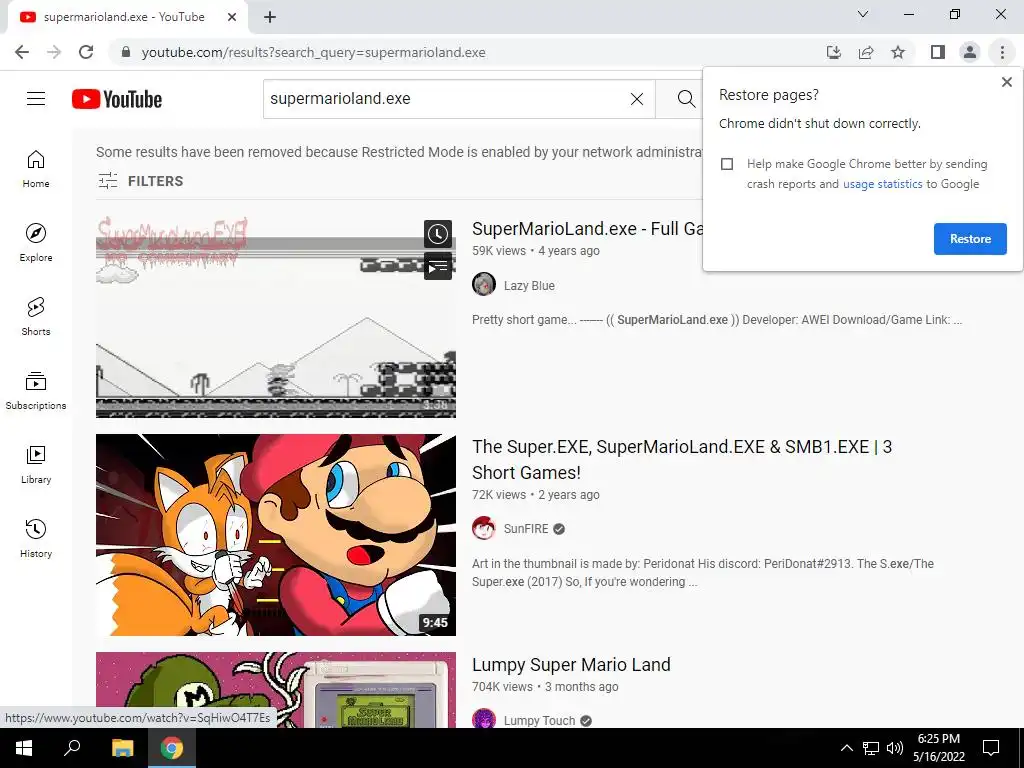Click the 704K views • 3 months ago text
Image resolution: width=1024 pixels, height=768 pixels.
click(545, 687)
